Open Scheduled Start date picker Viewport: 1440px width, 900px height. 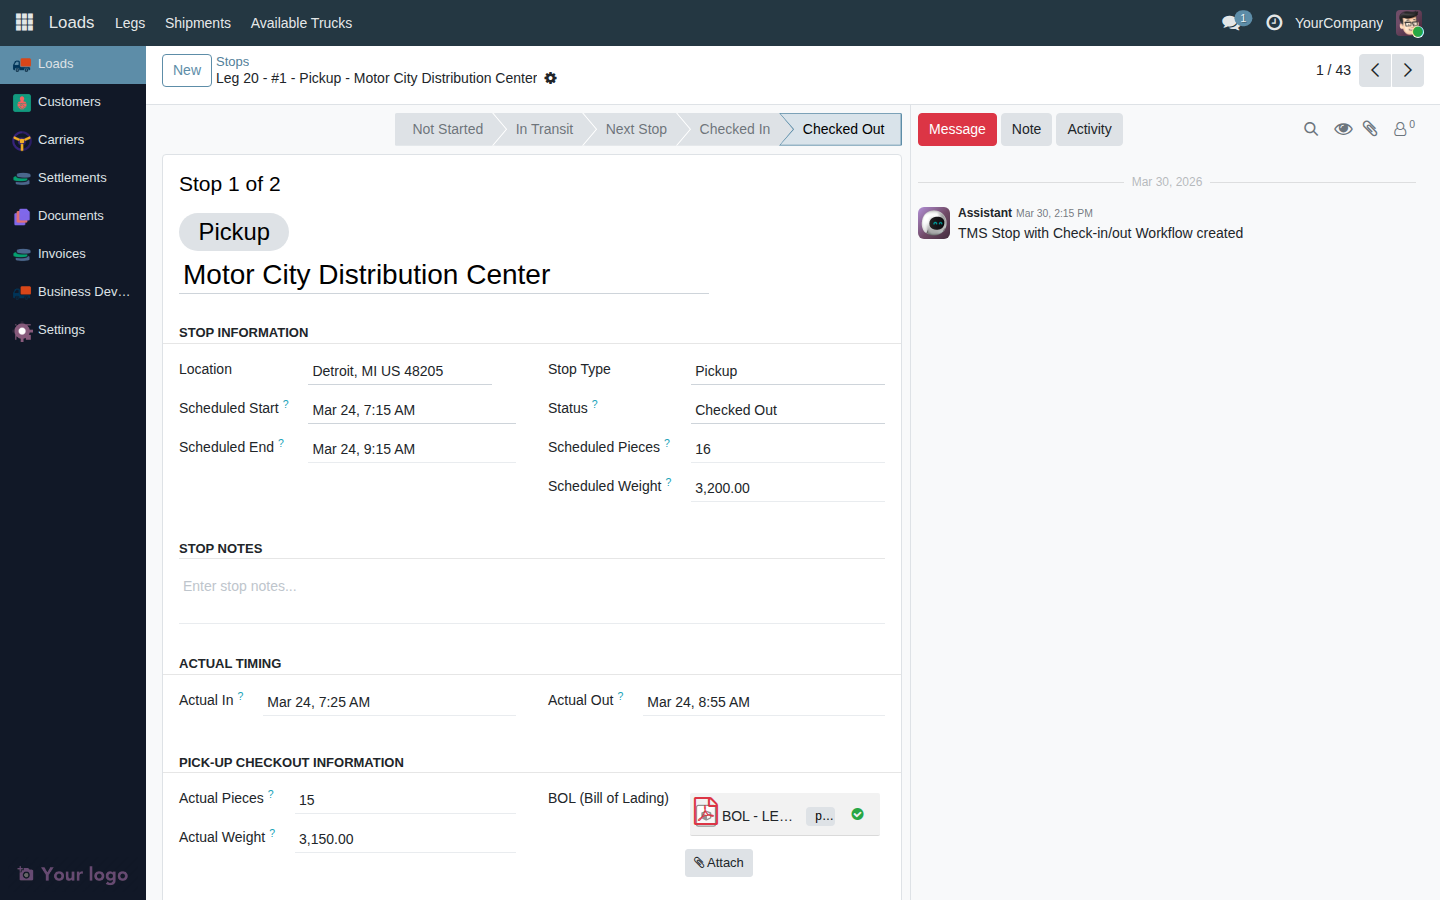point(412,410)
